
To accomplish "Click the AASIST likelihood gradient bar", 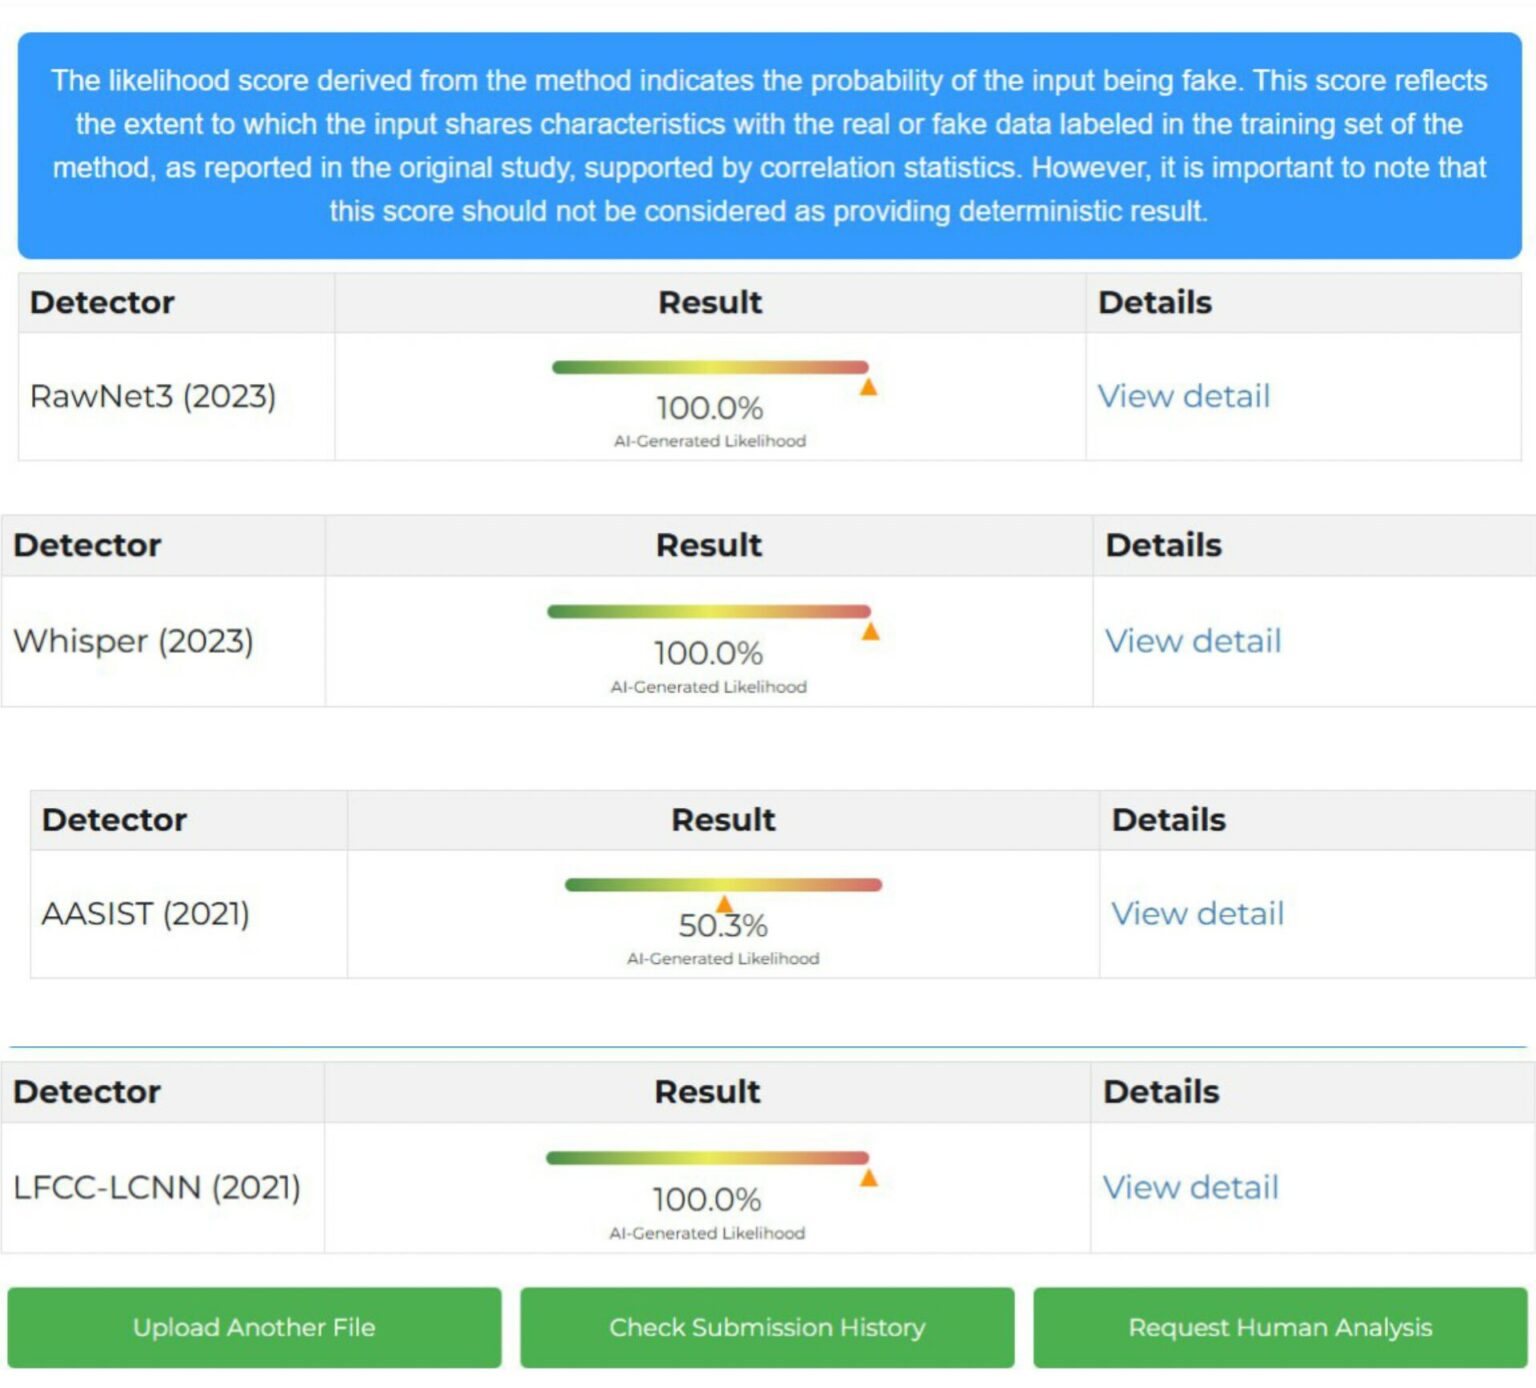I will coord(723,884).
